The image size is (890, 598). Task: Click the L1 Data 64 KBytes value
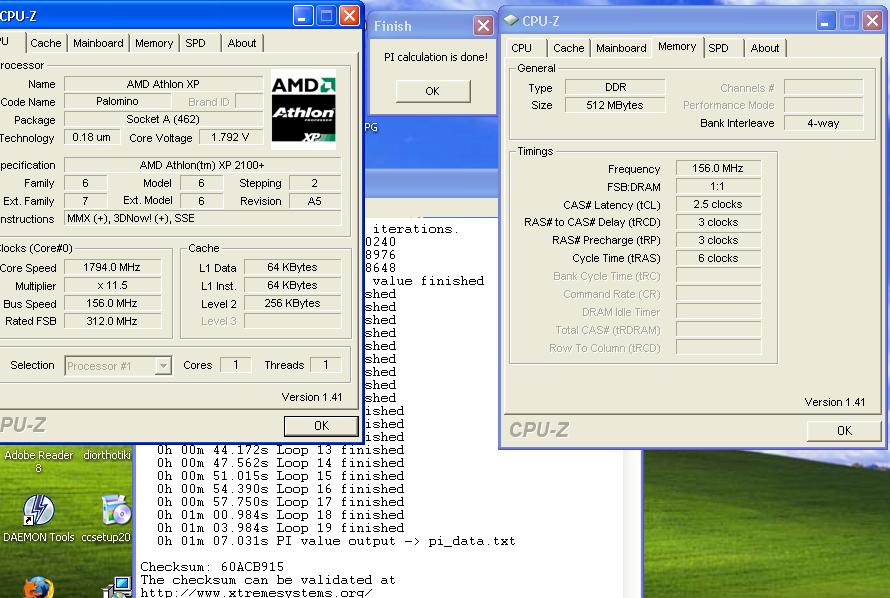coord(292,267)
